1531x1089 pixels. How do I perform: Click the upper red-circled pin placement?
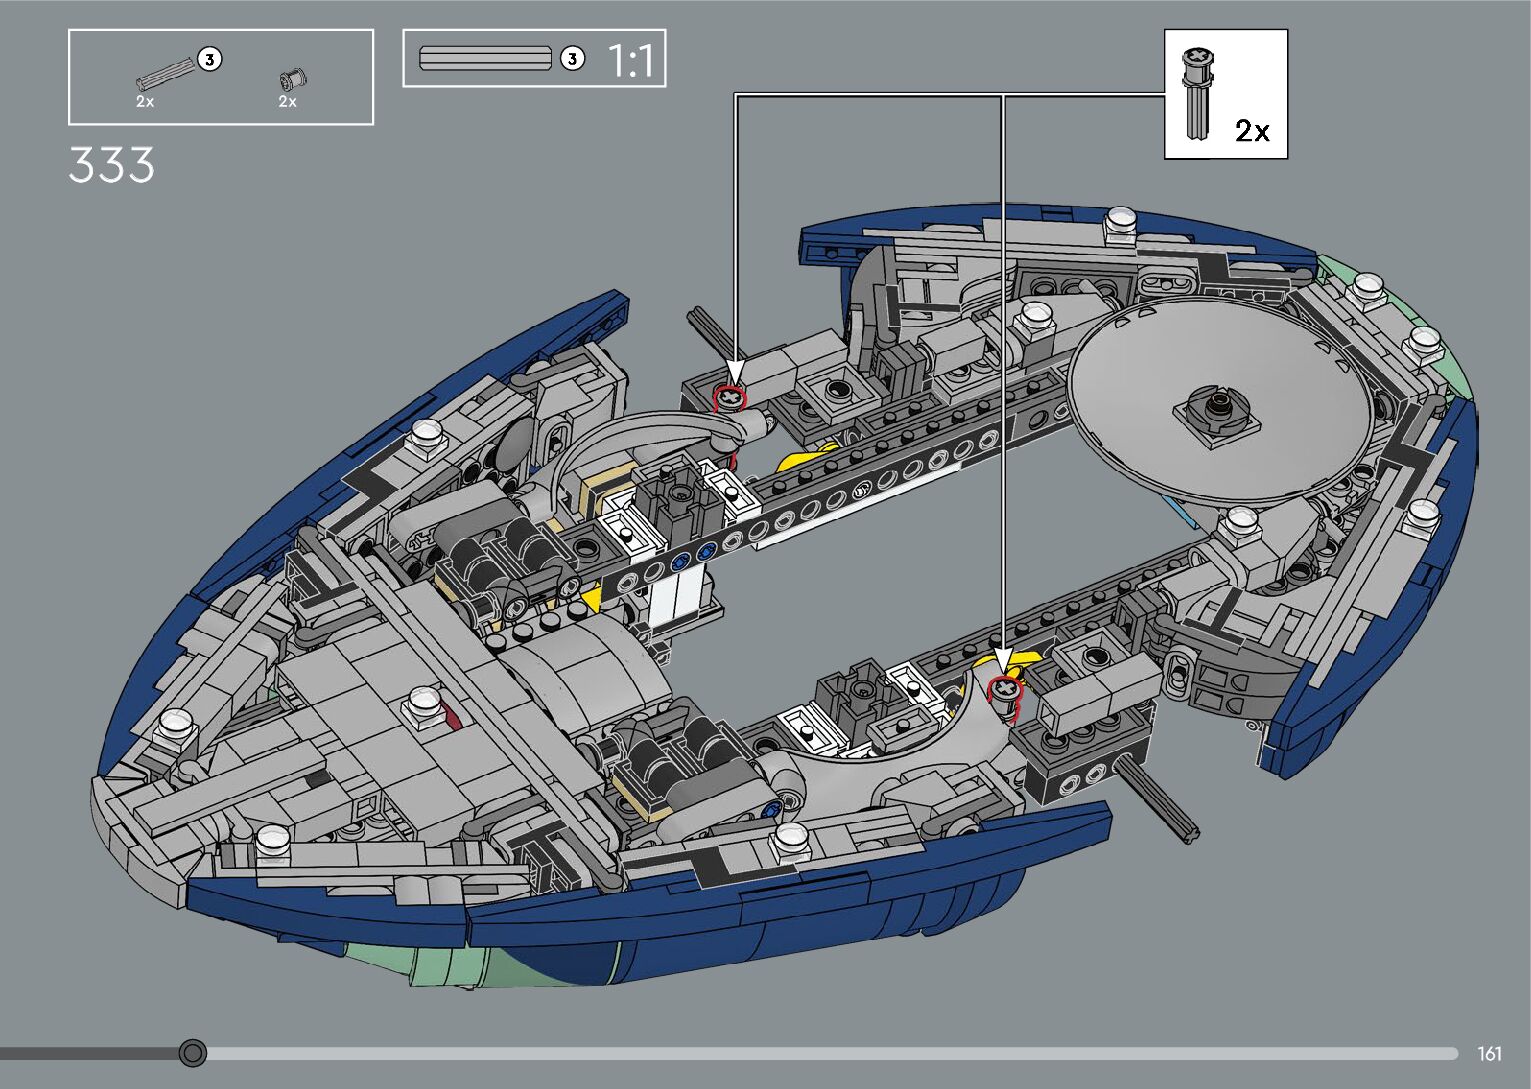coord(731,398)
